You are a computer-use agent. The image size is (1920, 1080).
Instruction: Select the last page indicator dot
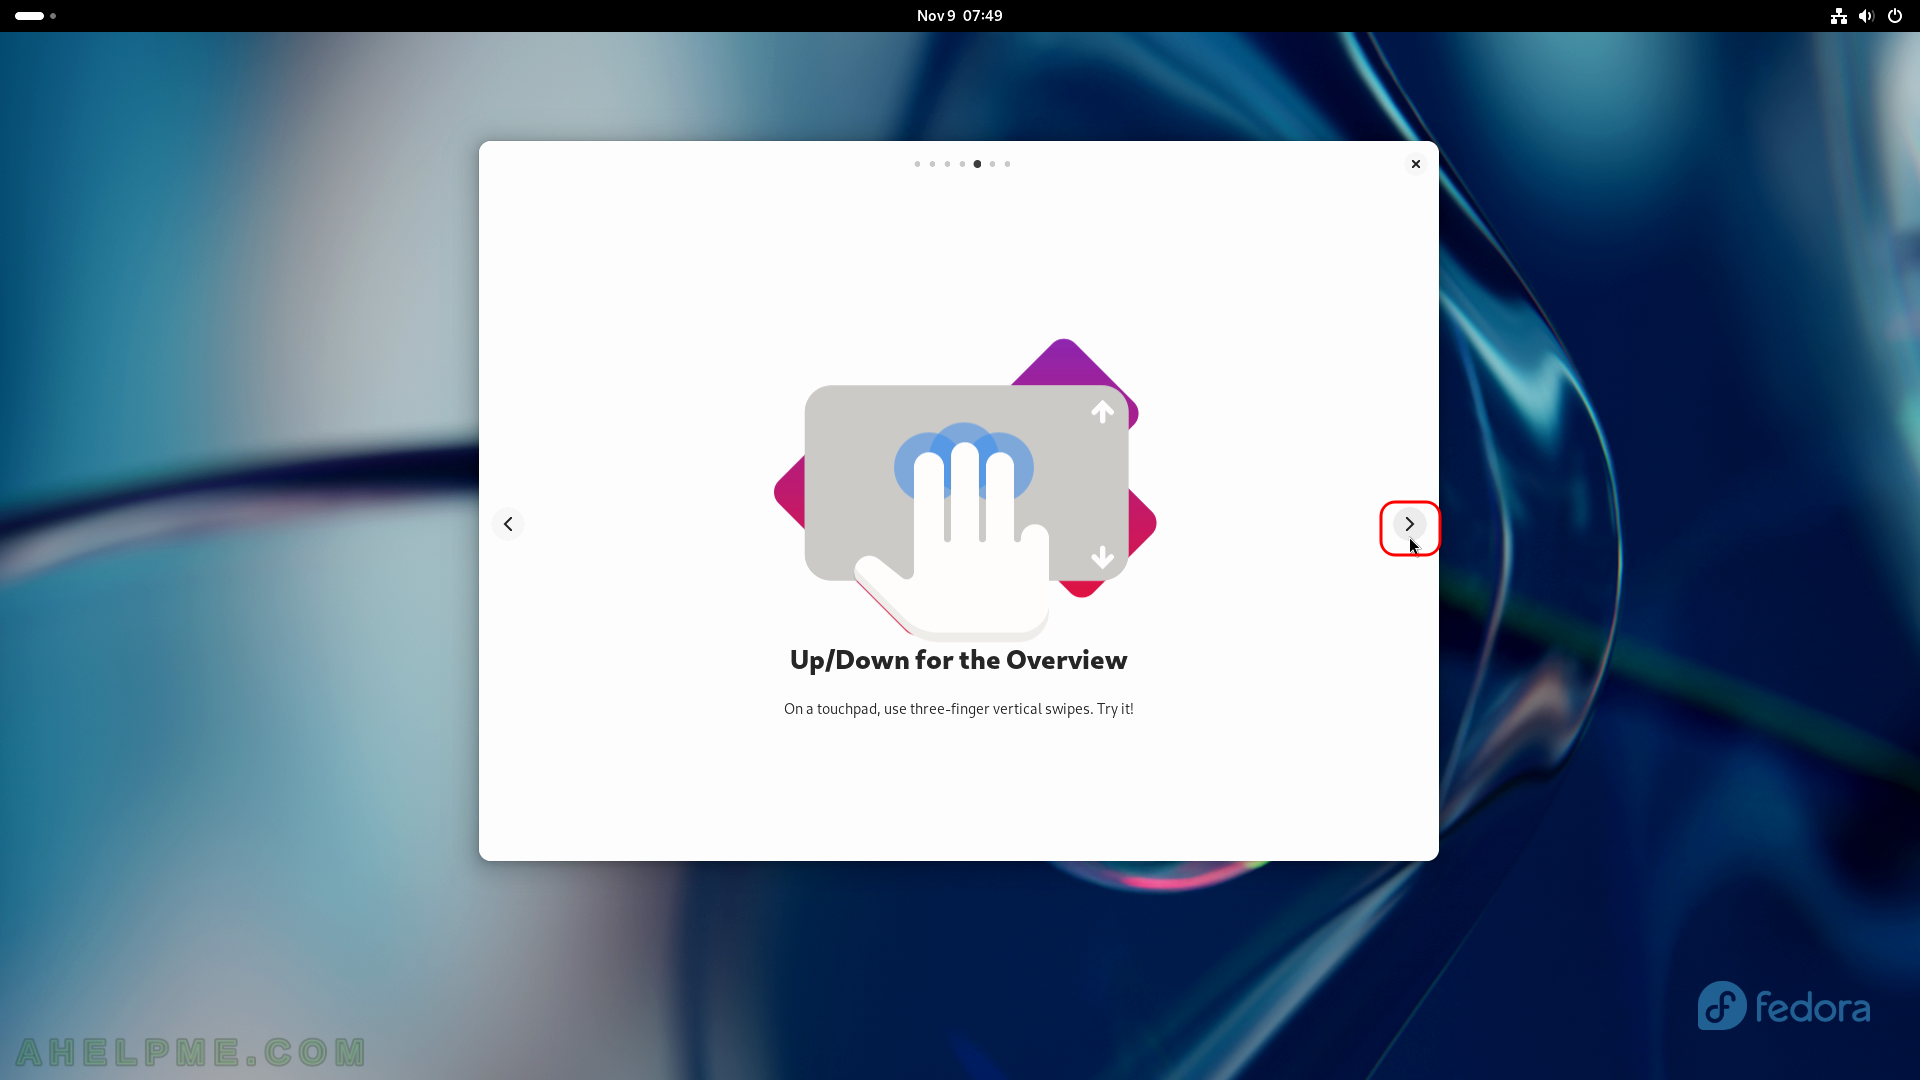pyautogui.click(x=1007, y=164)
